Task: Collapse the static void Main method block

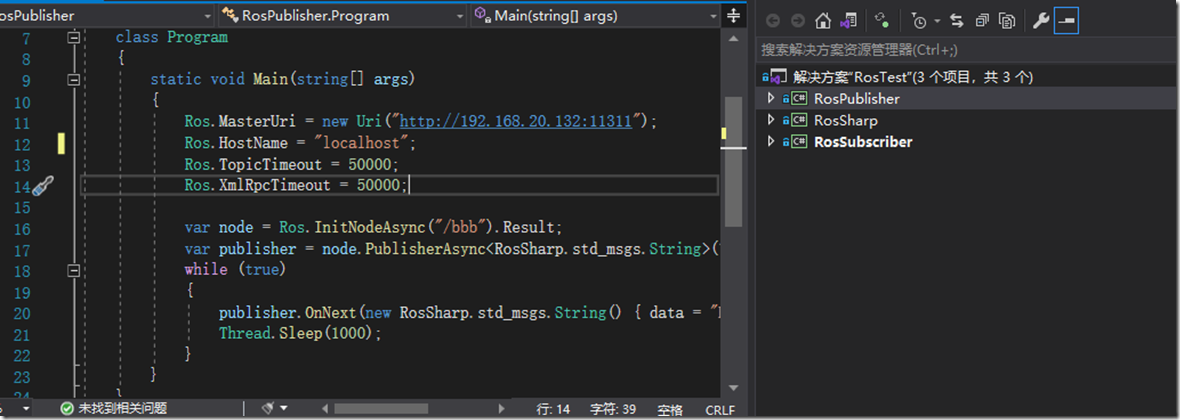Action: pyautogui.click(x=73, y=79)
